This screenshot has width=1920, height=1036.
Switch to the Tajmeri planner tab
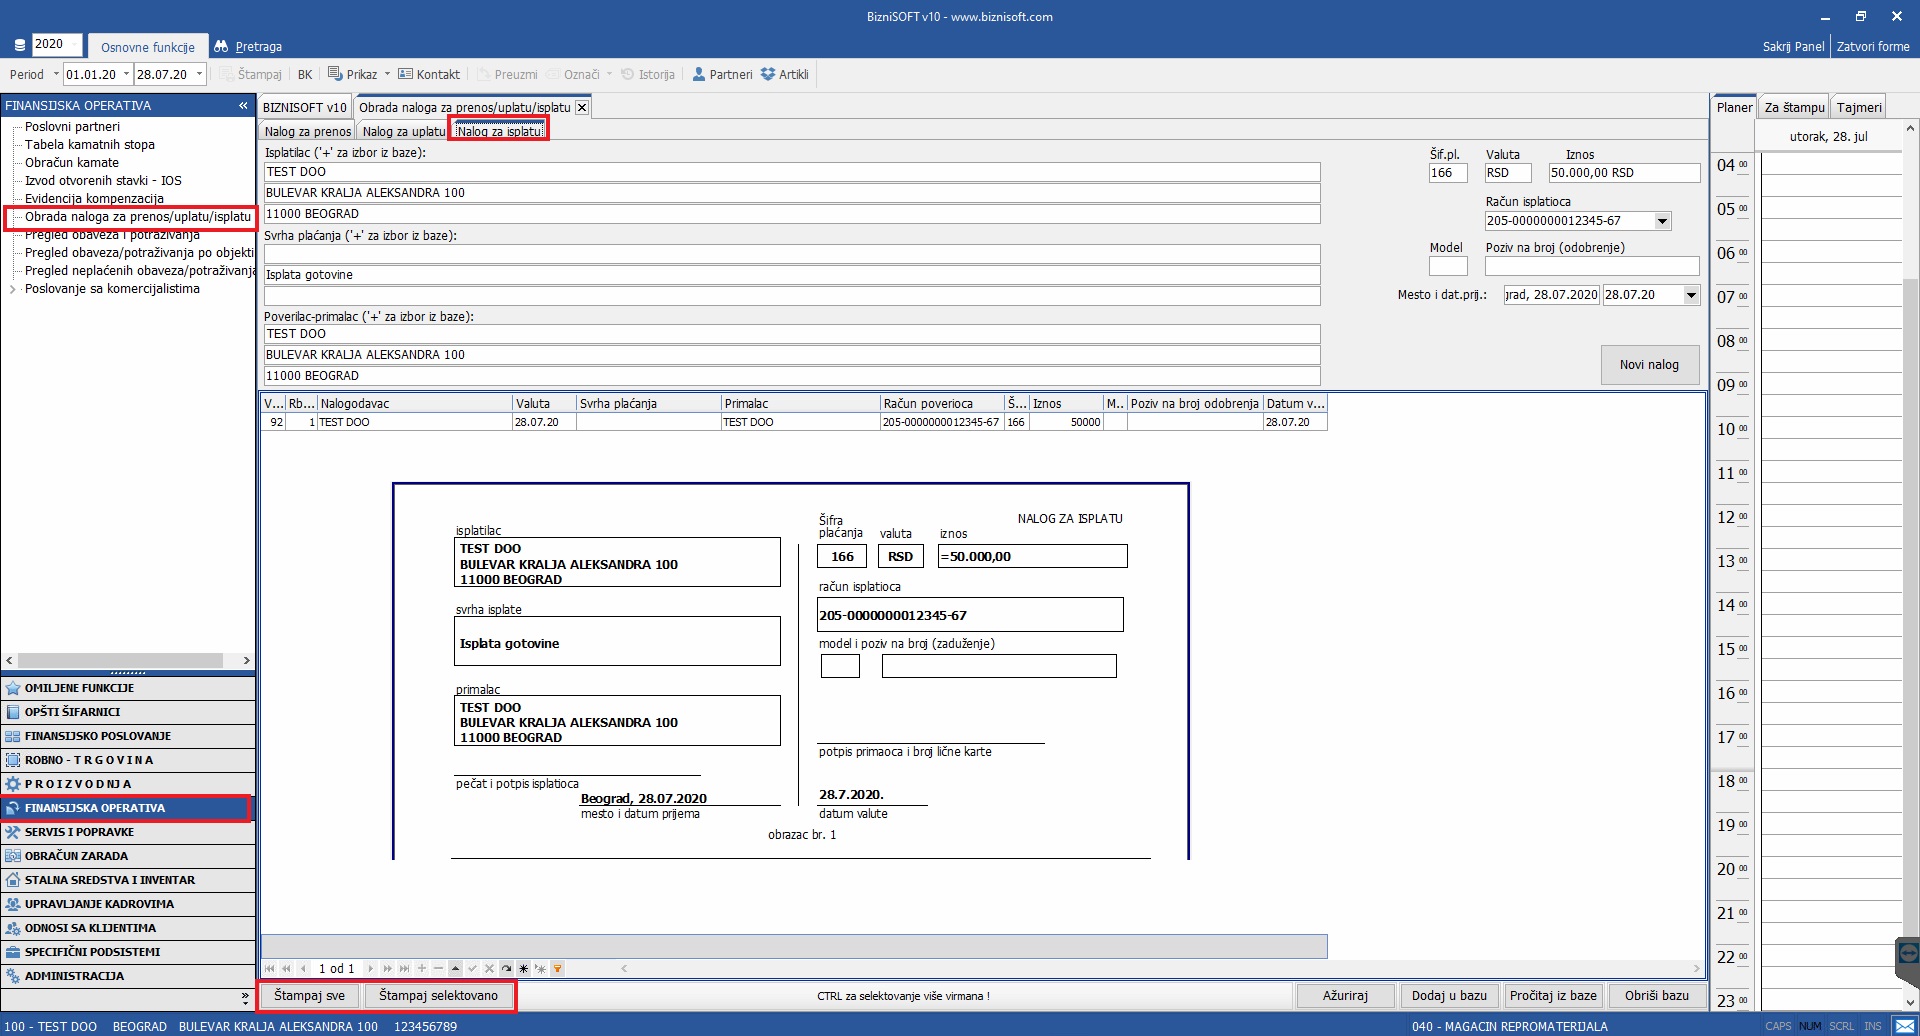pos(1859,107)
